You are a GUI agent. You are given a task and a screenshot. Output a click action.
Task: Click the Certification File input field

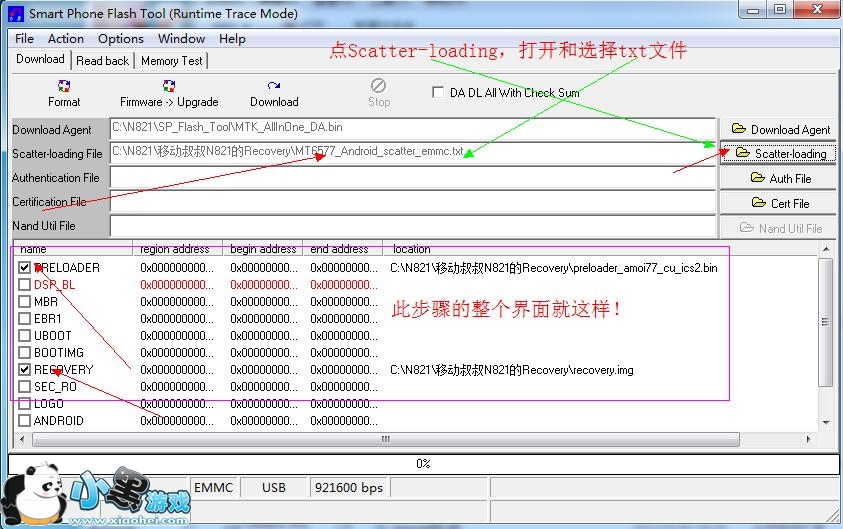(412, 202)
